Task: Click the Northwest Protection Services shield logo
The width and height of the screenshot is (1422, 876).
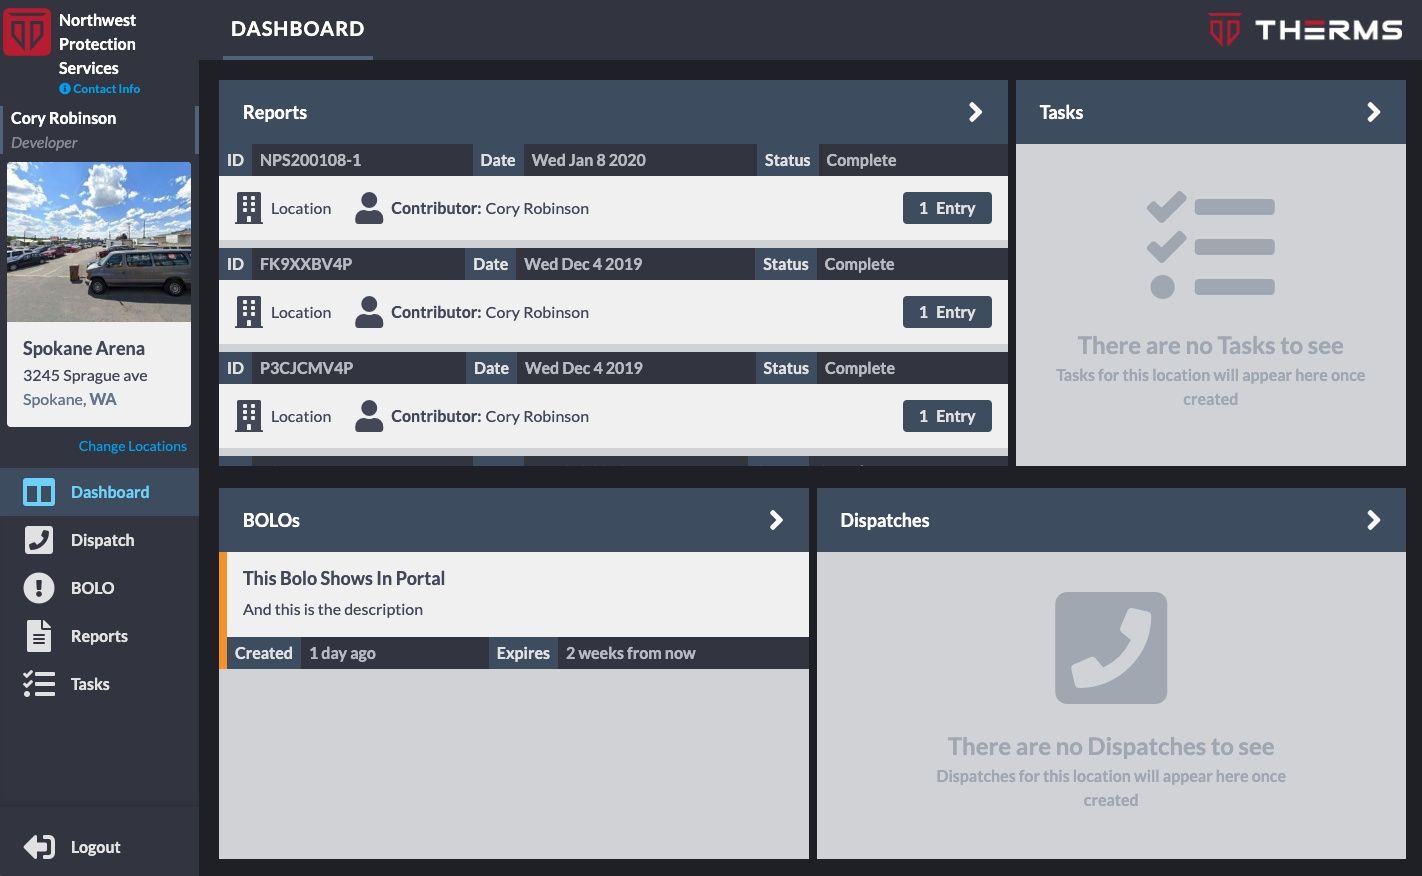Action: click(x=27, y=31)
